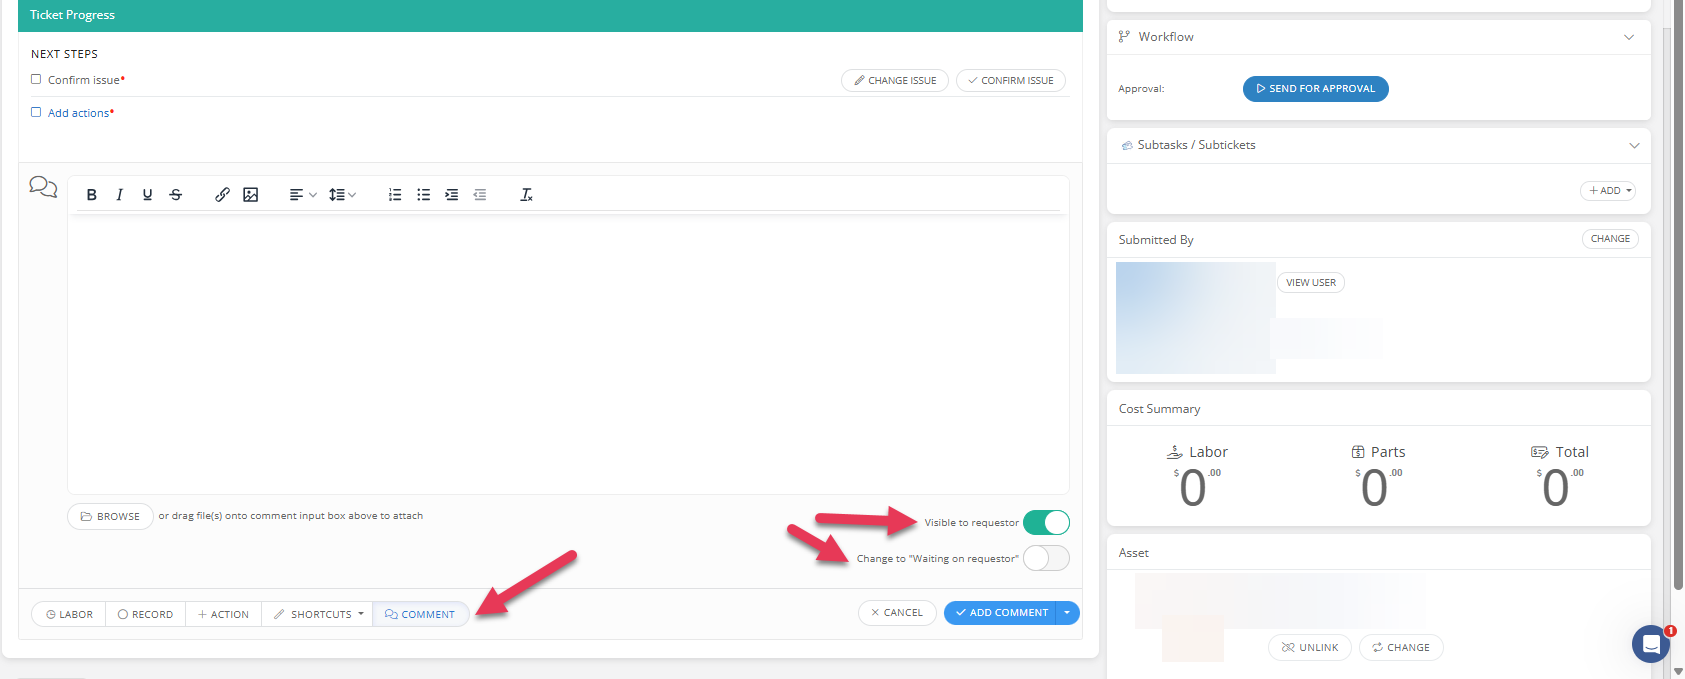Toggle bold formatting in comment editor
1685x679 pixels.
point(92,195)
